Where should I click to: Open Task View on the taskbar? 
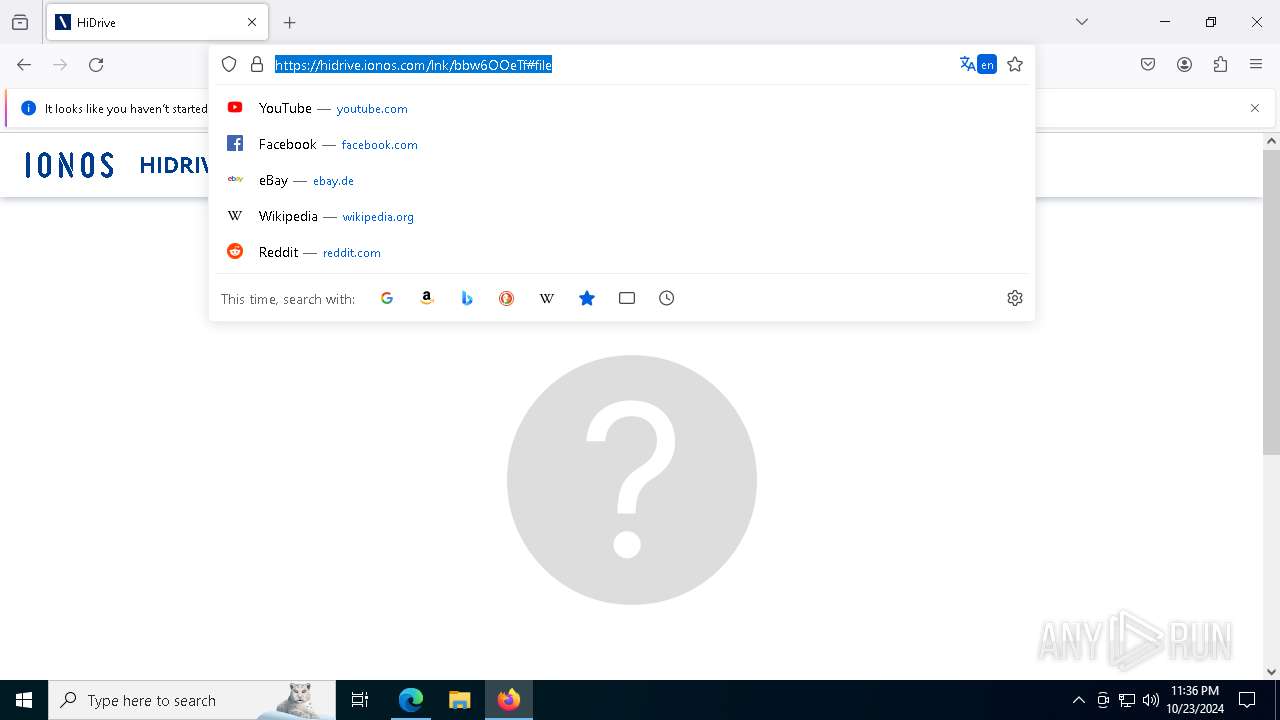coord(360,700)
